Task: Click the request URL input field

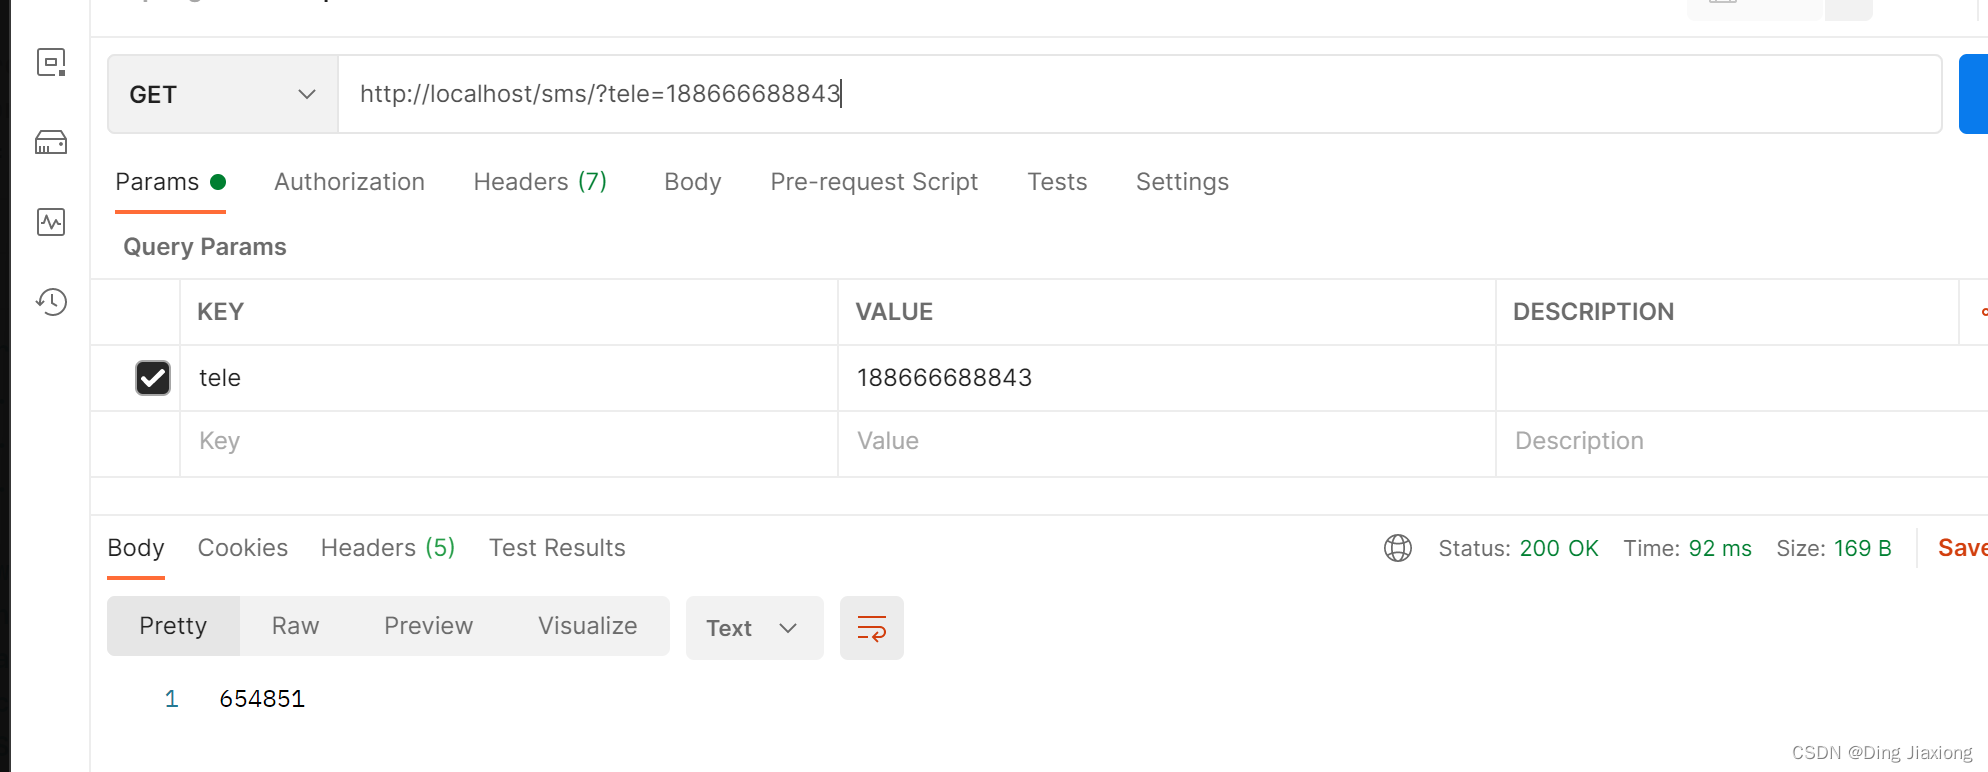Action: pos(1140,94)
